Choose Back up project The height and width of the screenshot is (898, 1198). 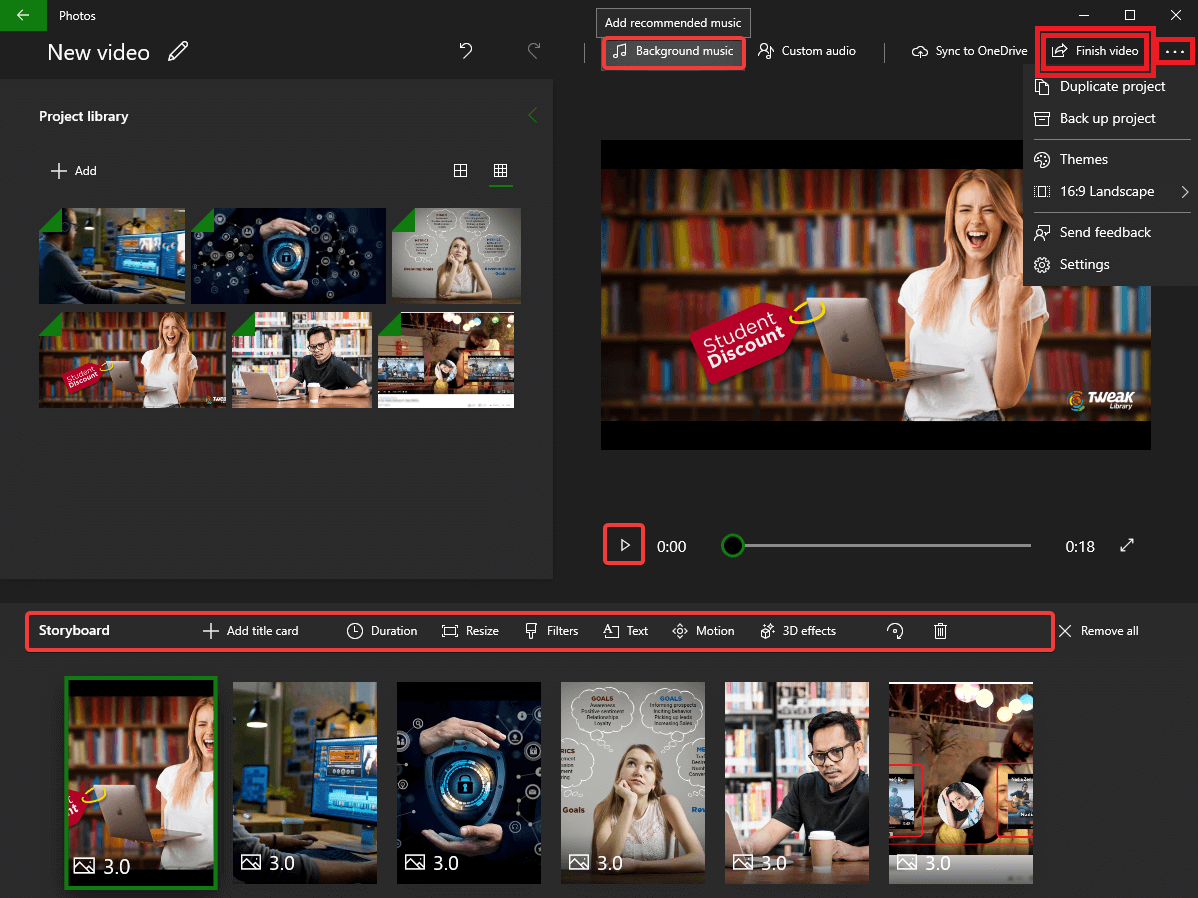[1109, 118]
